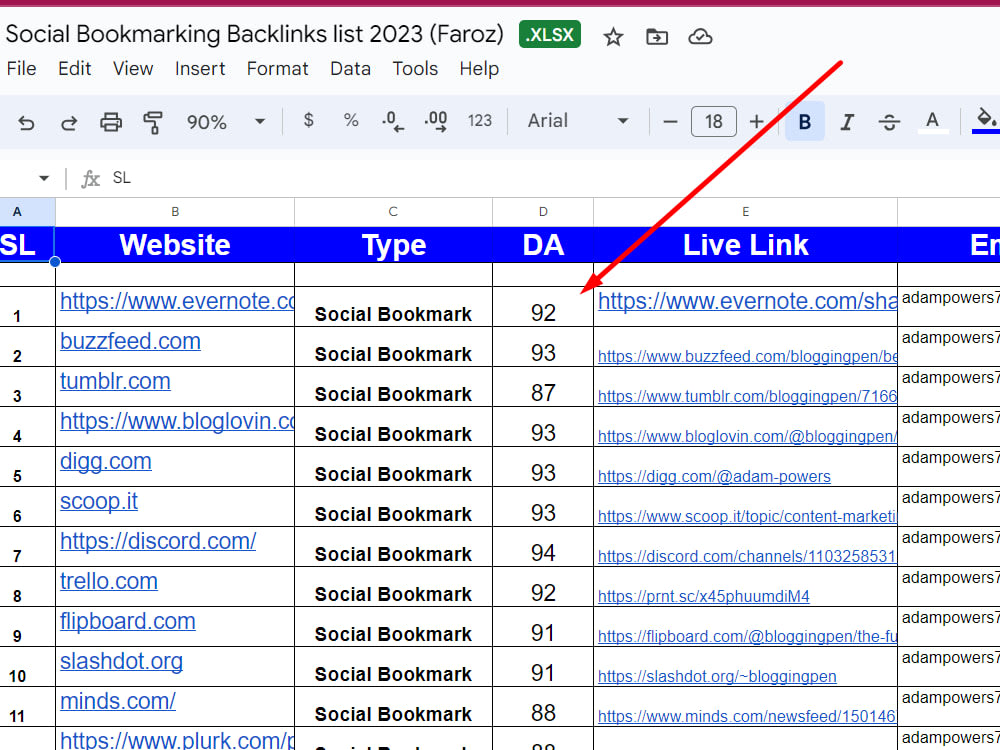The image size is (1000, 750).
Task: Open the https://prnt.sc/x45phuumdiM4 live link
Action: [704, 596]
